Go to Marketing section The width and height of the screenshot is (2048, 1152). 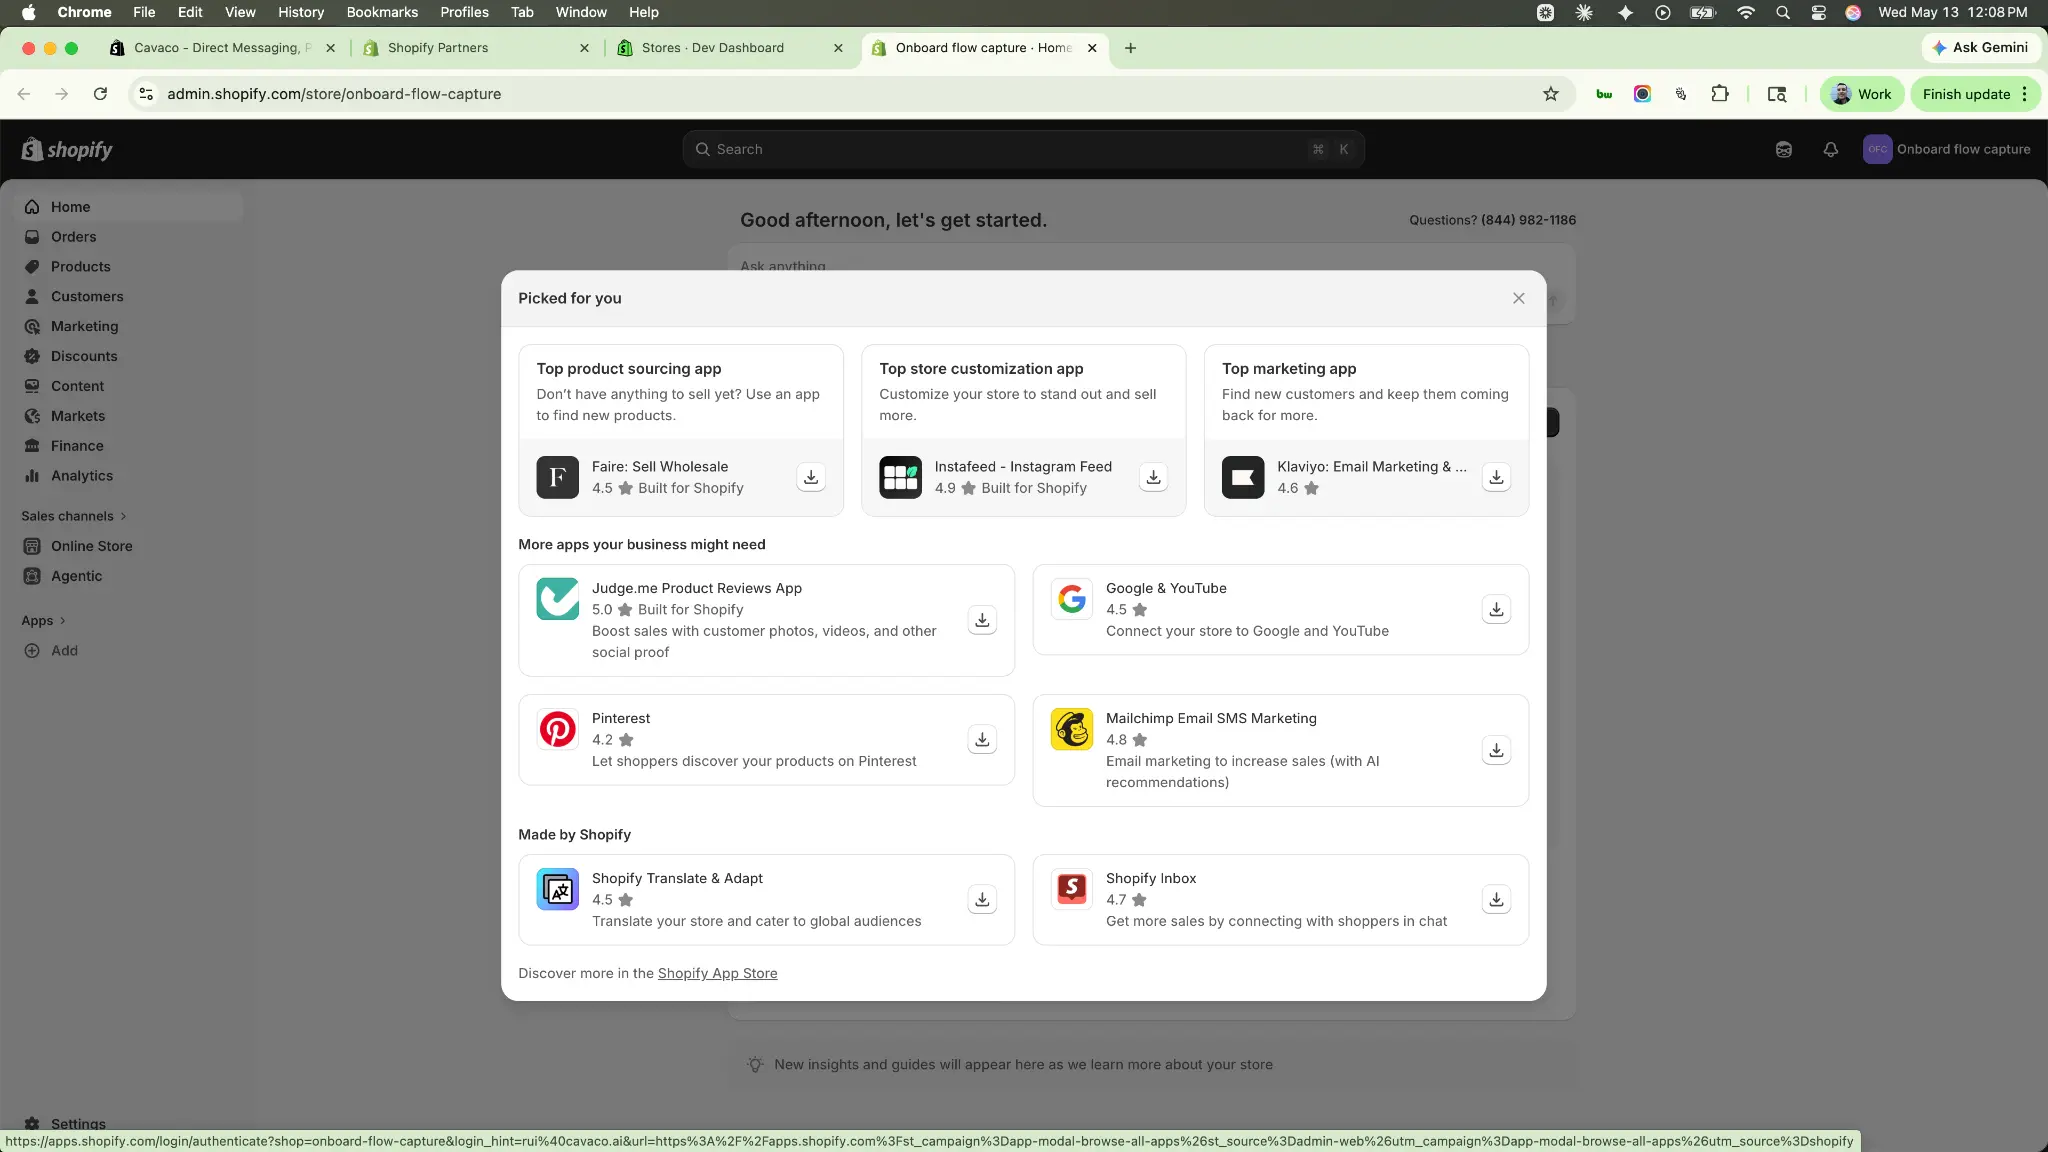click(130, 326)
